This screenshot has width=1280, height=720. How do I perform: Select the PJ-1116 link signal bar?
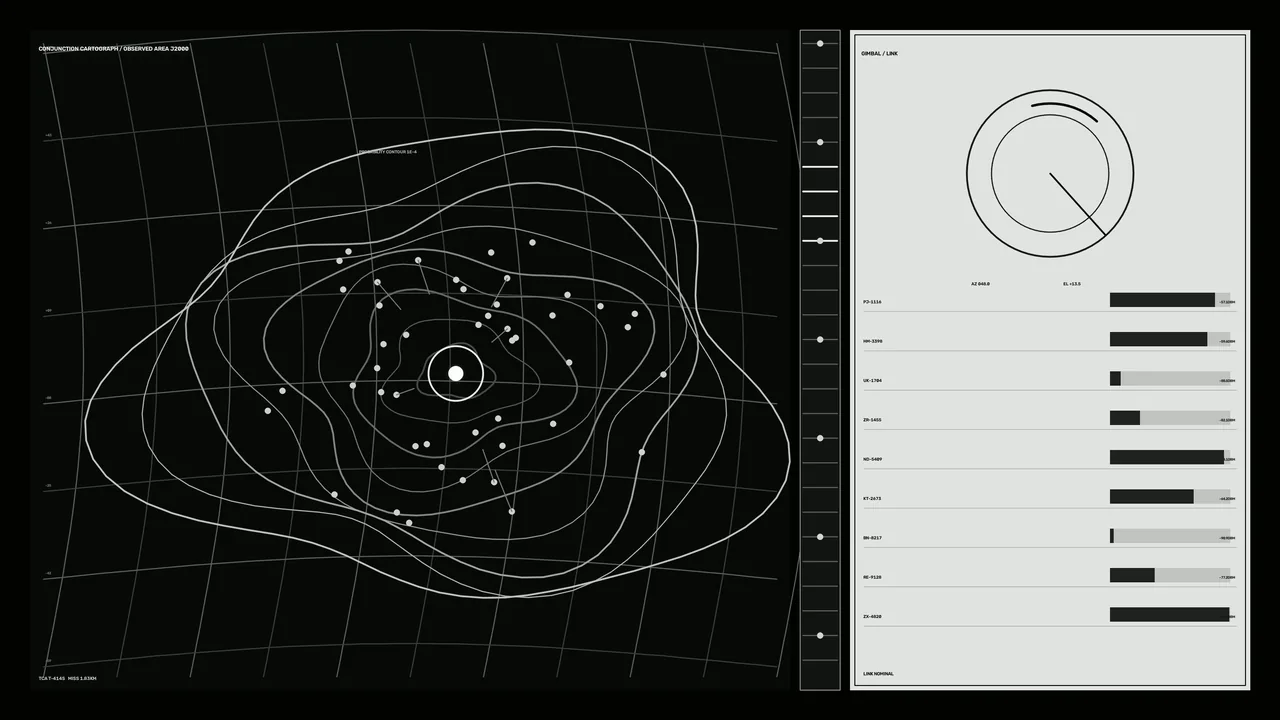pos(1170,300)
